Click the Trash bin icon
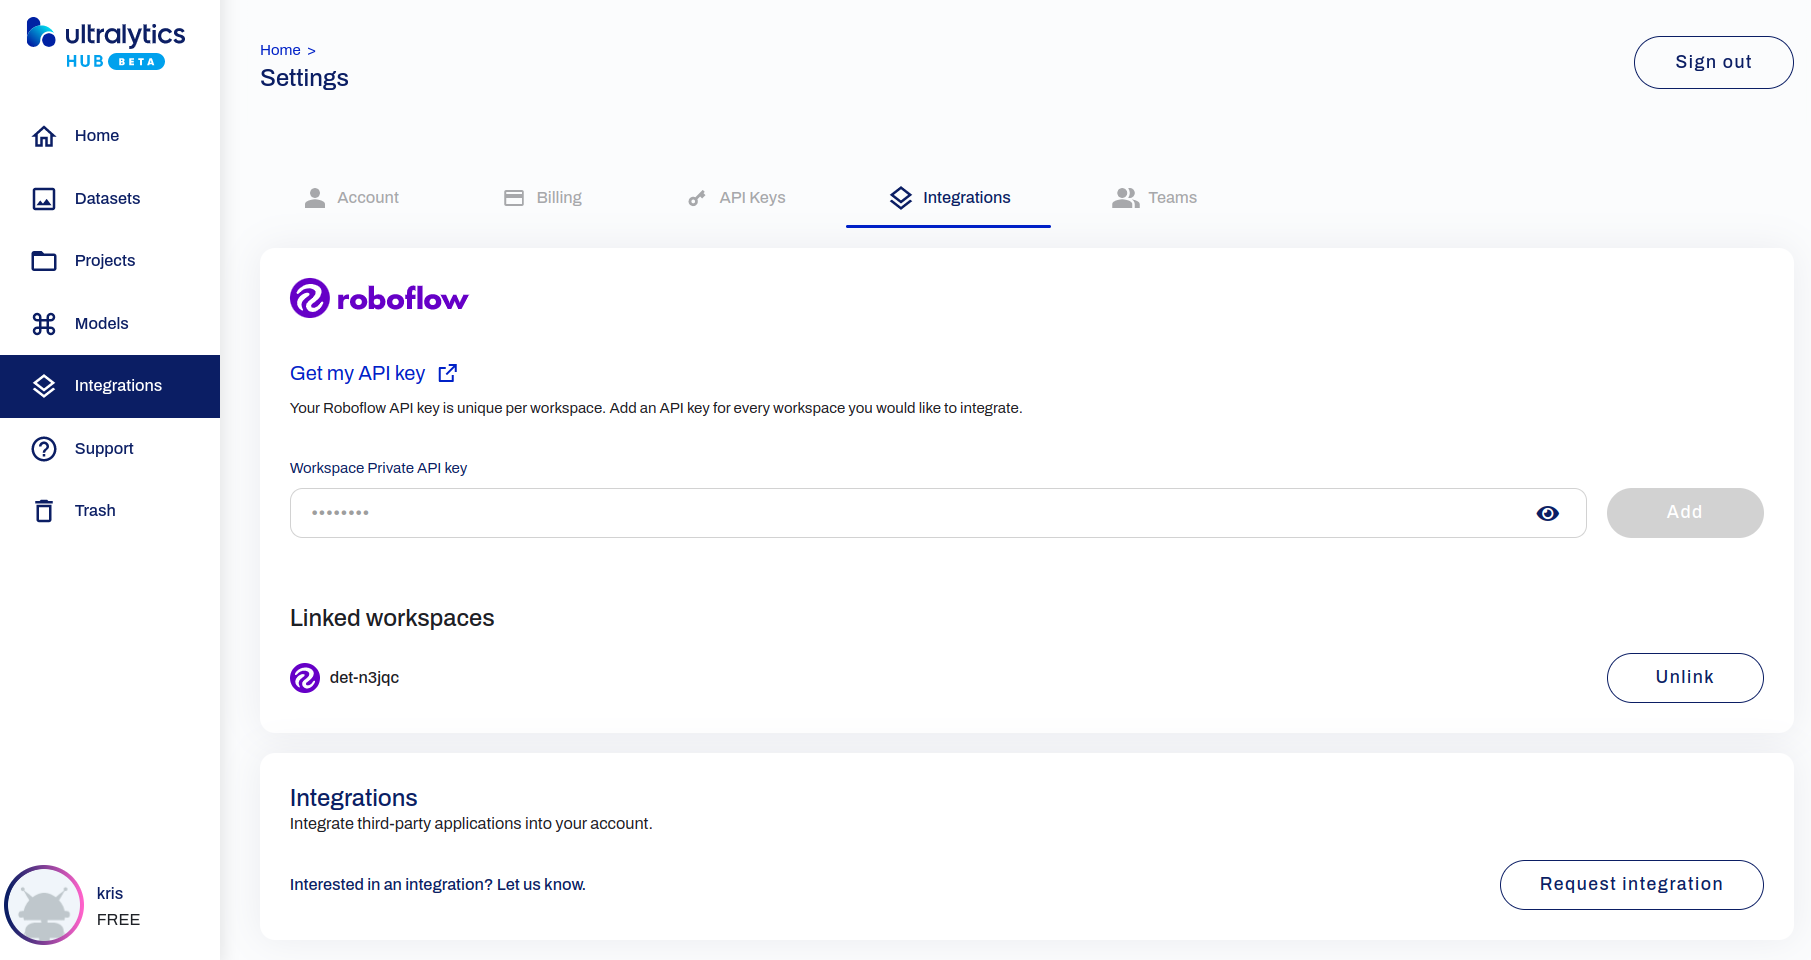1811x960 pixels. [x=44, y=511]
